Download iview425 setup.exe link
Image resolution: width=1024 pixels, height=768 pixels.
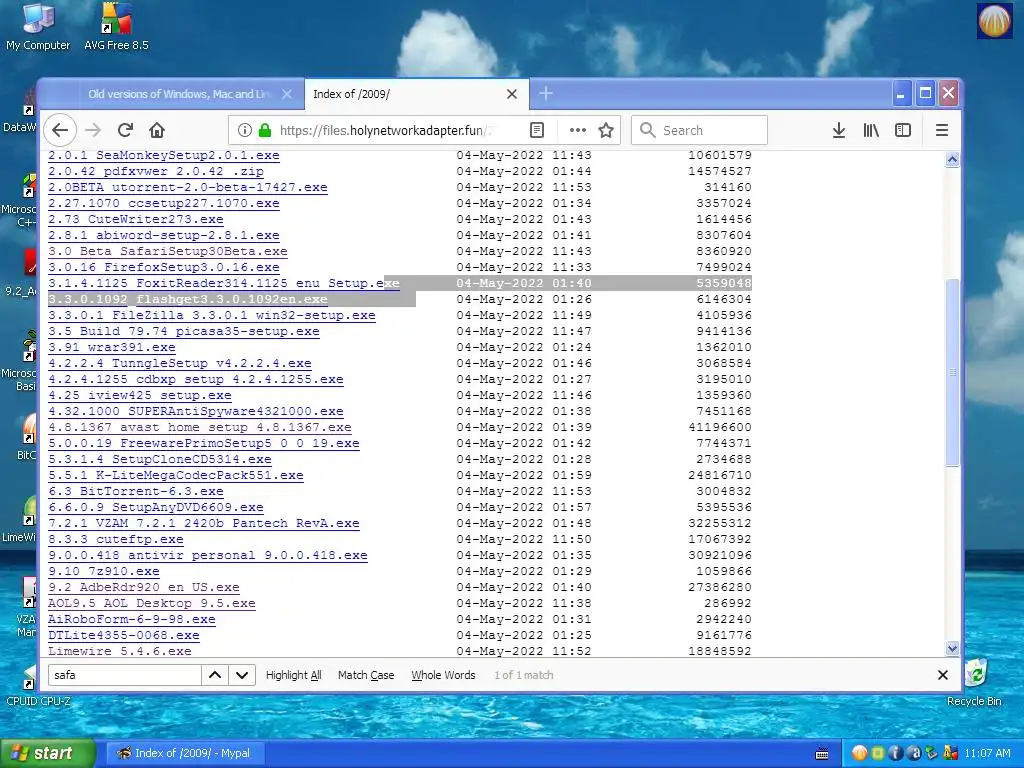[x=140, y=396]
